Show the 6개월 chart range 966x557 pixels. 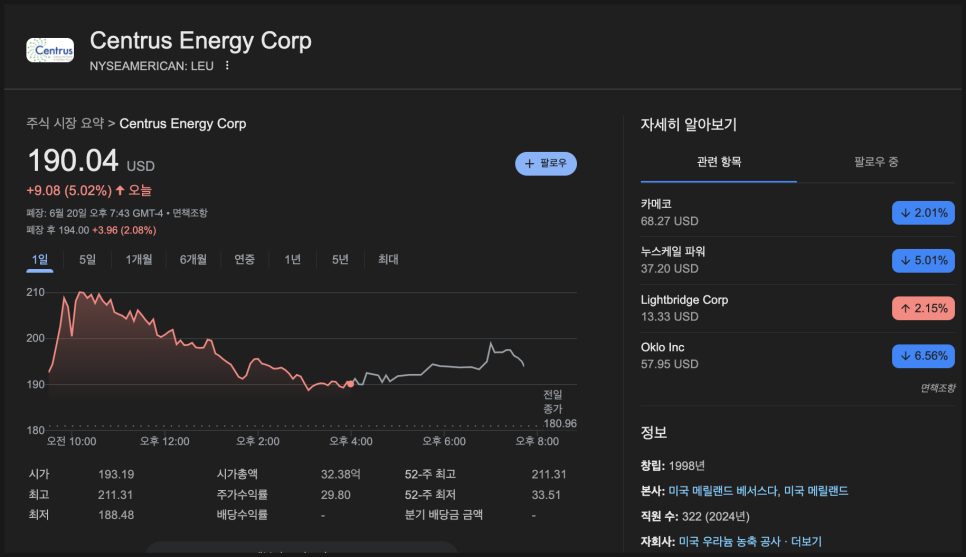click(x=193, y=259)
